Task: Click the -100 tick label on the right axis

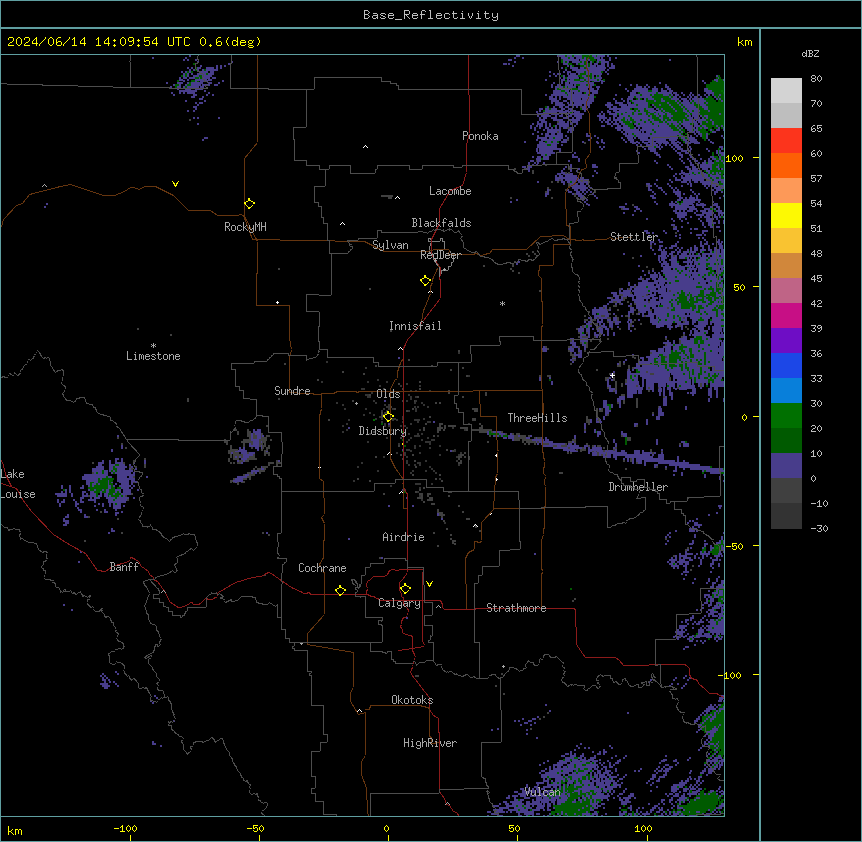Action: (731, 675)
